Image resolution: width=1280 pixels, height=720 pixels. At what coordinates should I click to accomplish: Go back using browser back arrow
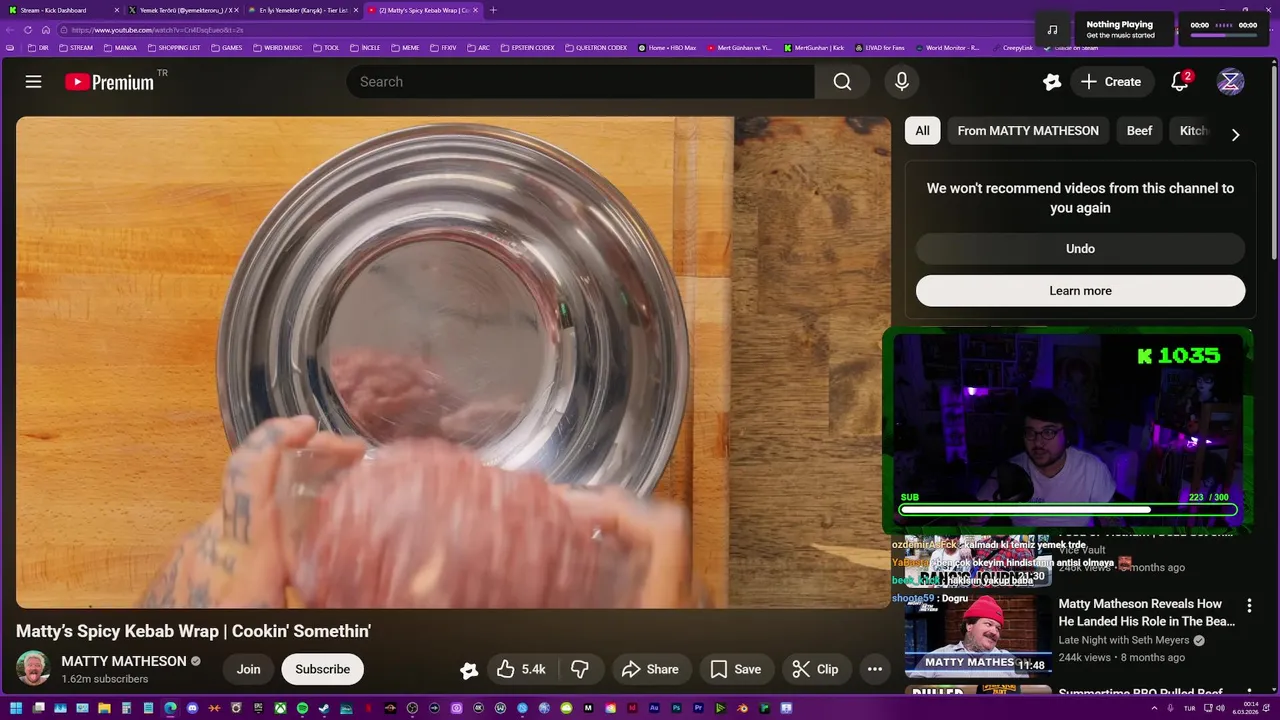pyautogui.click(x=11, y=30)
